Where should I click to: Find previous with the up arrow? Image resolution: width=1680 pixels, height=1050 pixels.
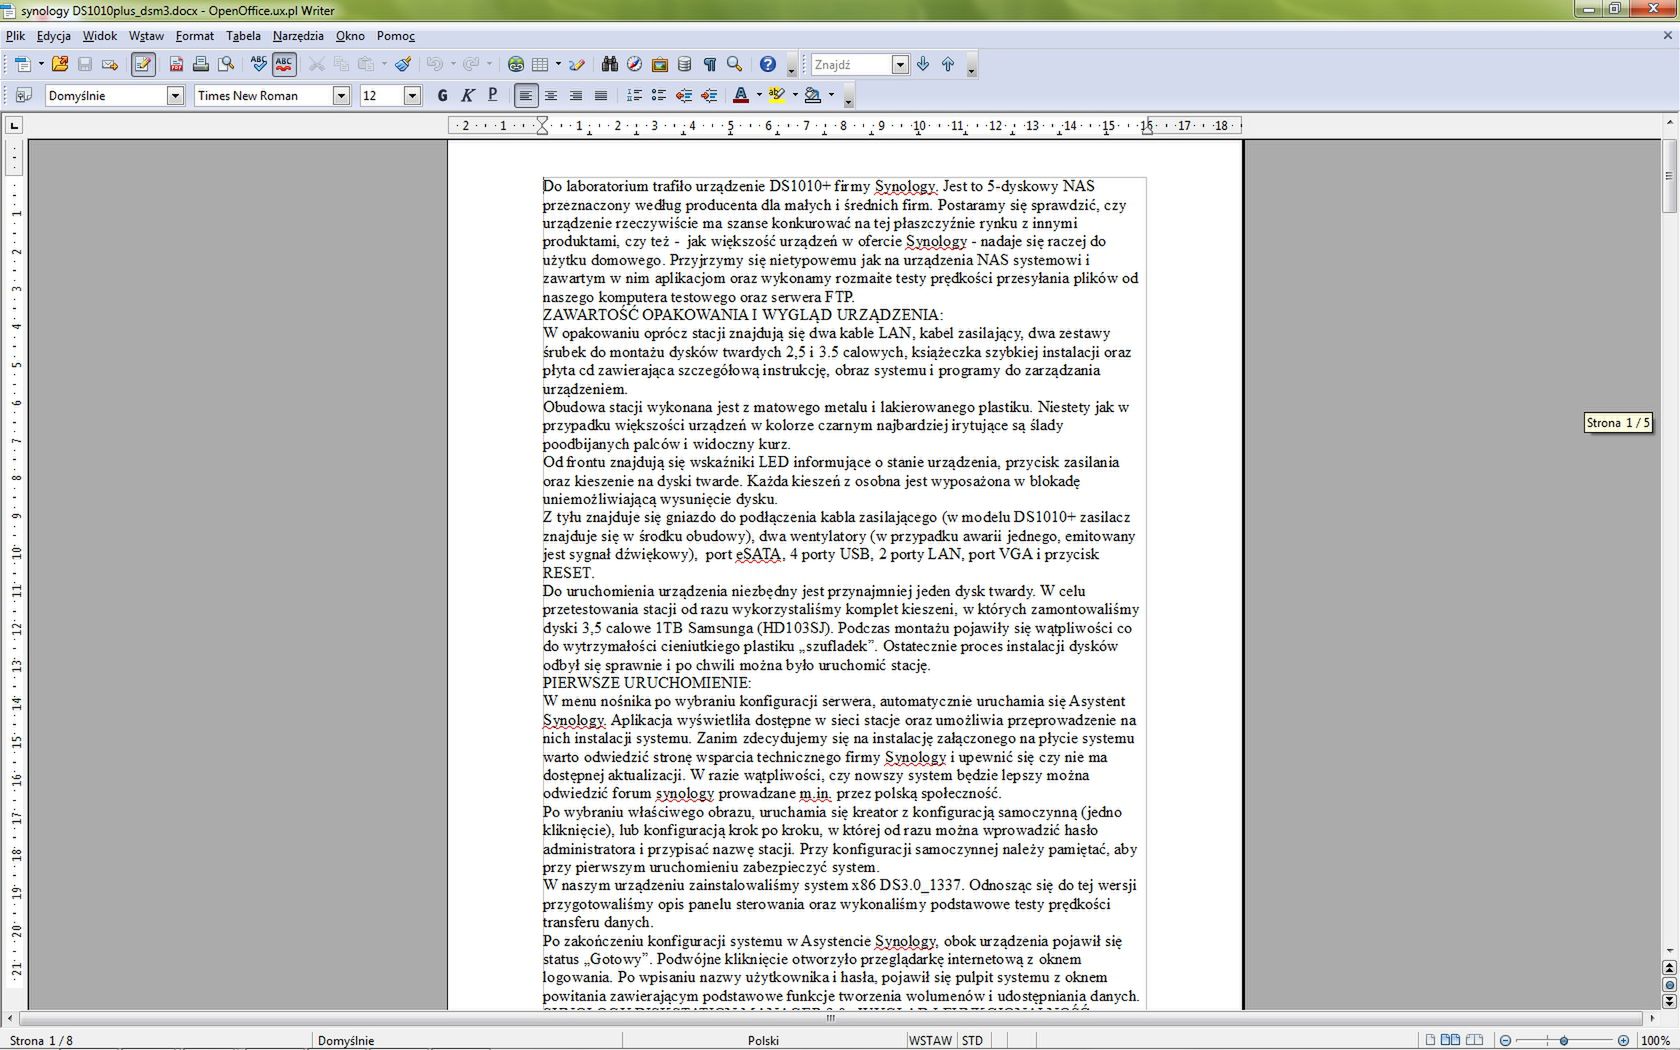(x=948, y=64)
